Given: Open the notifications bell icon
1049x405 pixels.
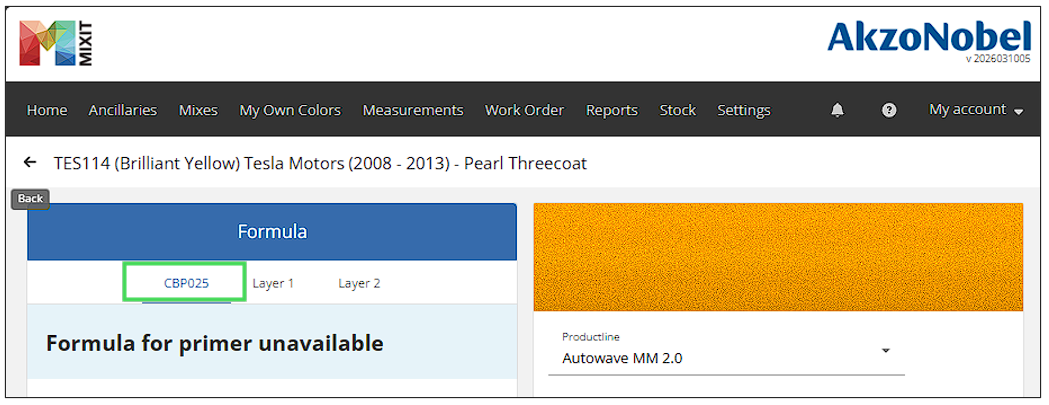Looking at the screenshot, I should click(x=837, y=110).
